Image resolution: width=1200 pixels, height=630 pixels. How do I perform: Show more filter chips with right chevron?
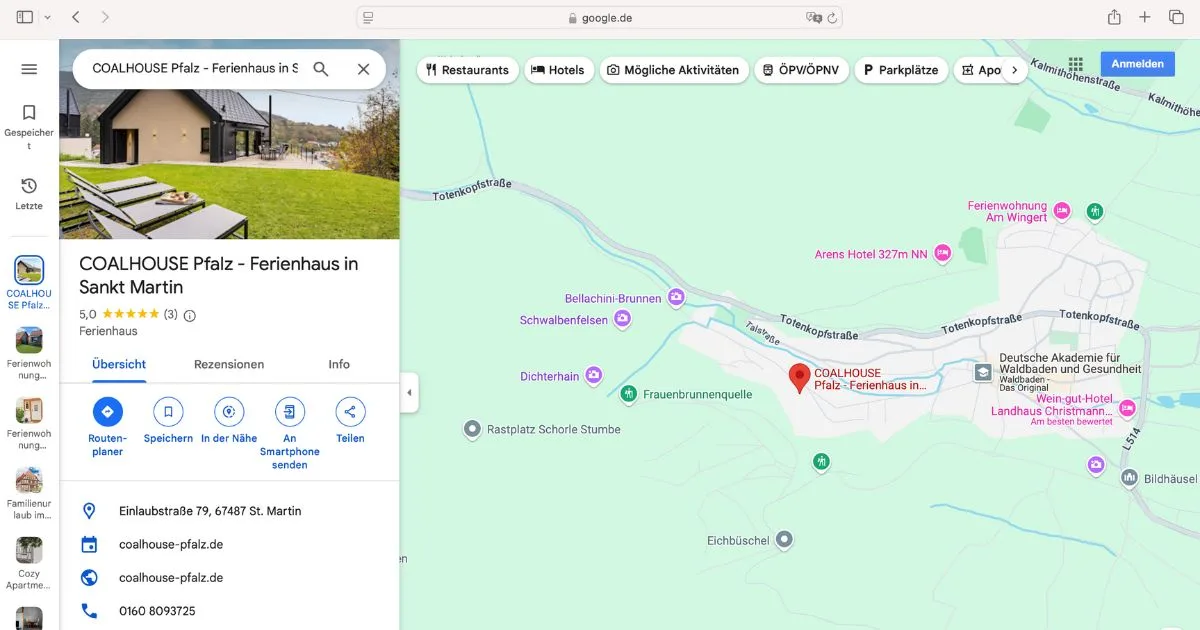pos(1014,70)
